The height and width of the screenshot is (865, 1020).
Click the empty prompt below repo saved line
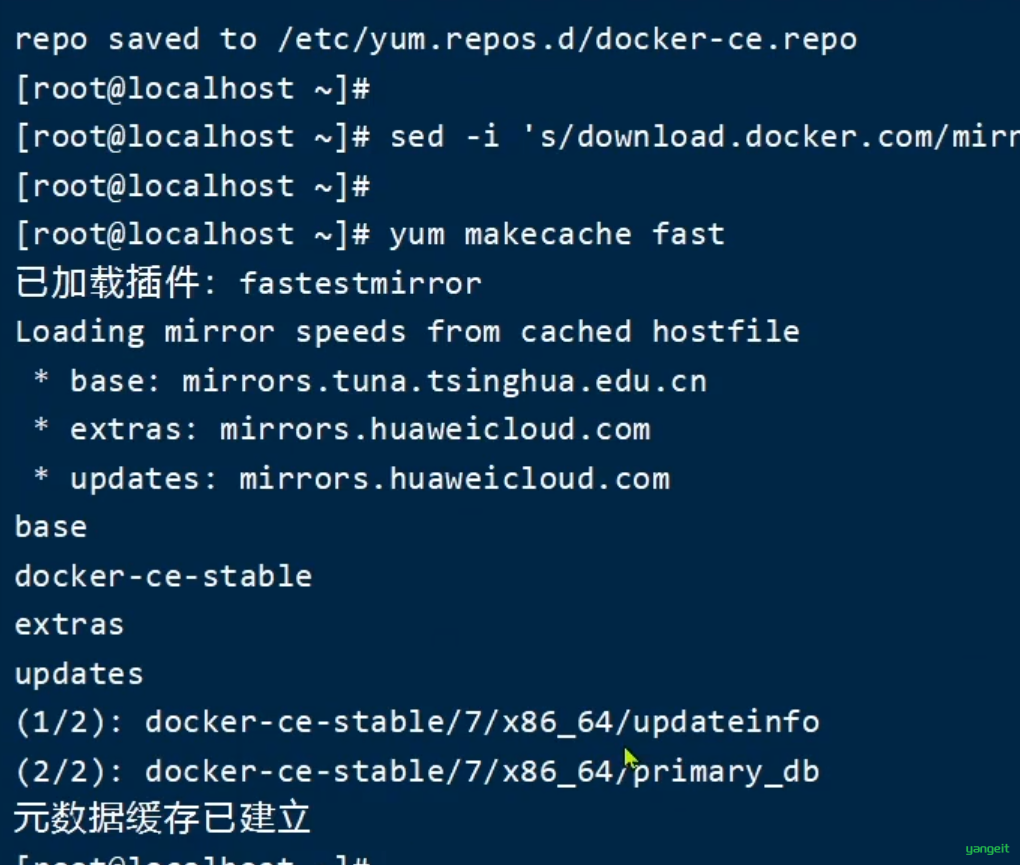[193, 88]
